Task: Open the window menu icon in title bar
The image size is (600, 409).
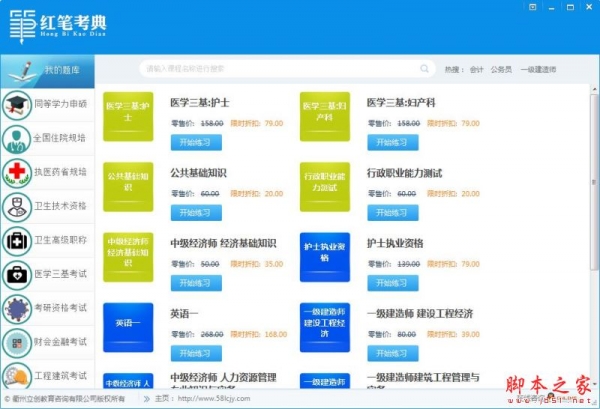Action: [532, 7]
